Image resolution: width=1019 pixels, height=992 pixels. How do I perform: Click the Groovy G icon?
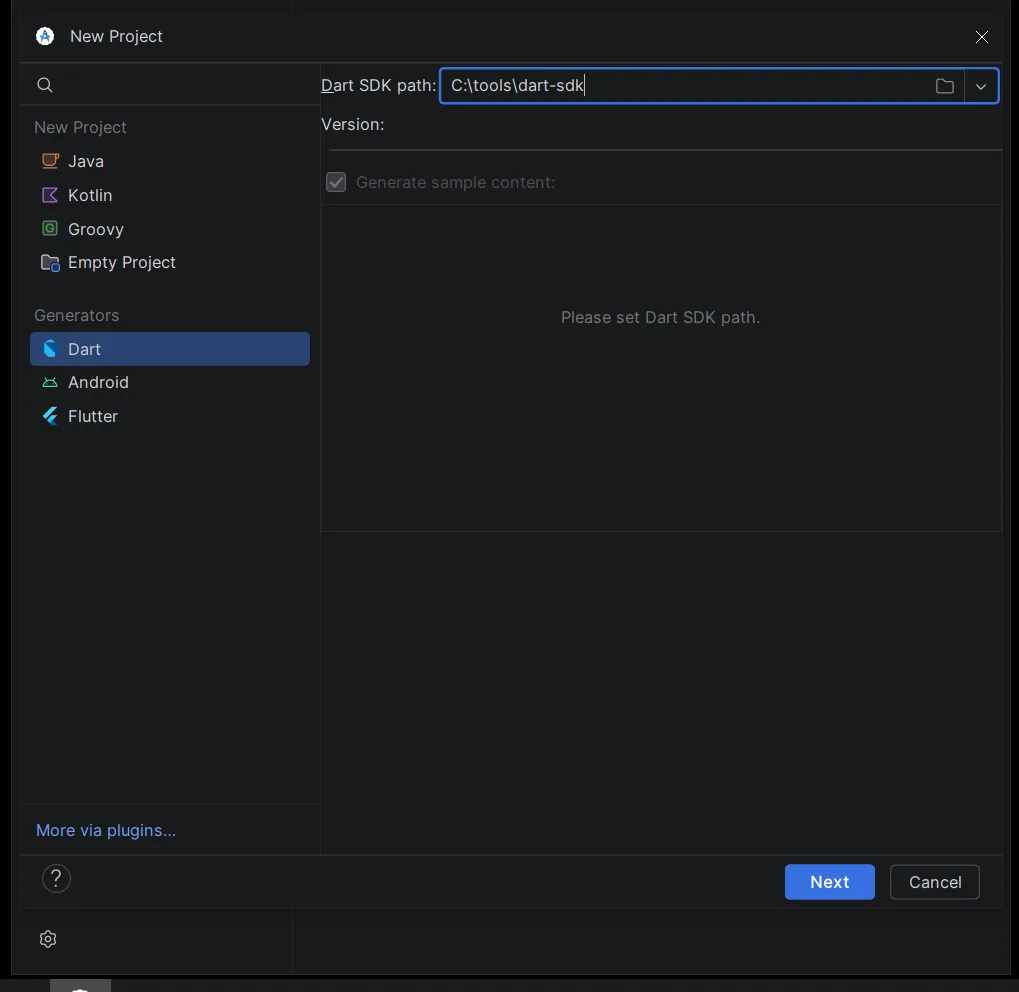point(50,228)
